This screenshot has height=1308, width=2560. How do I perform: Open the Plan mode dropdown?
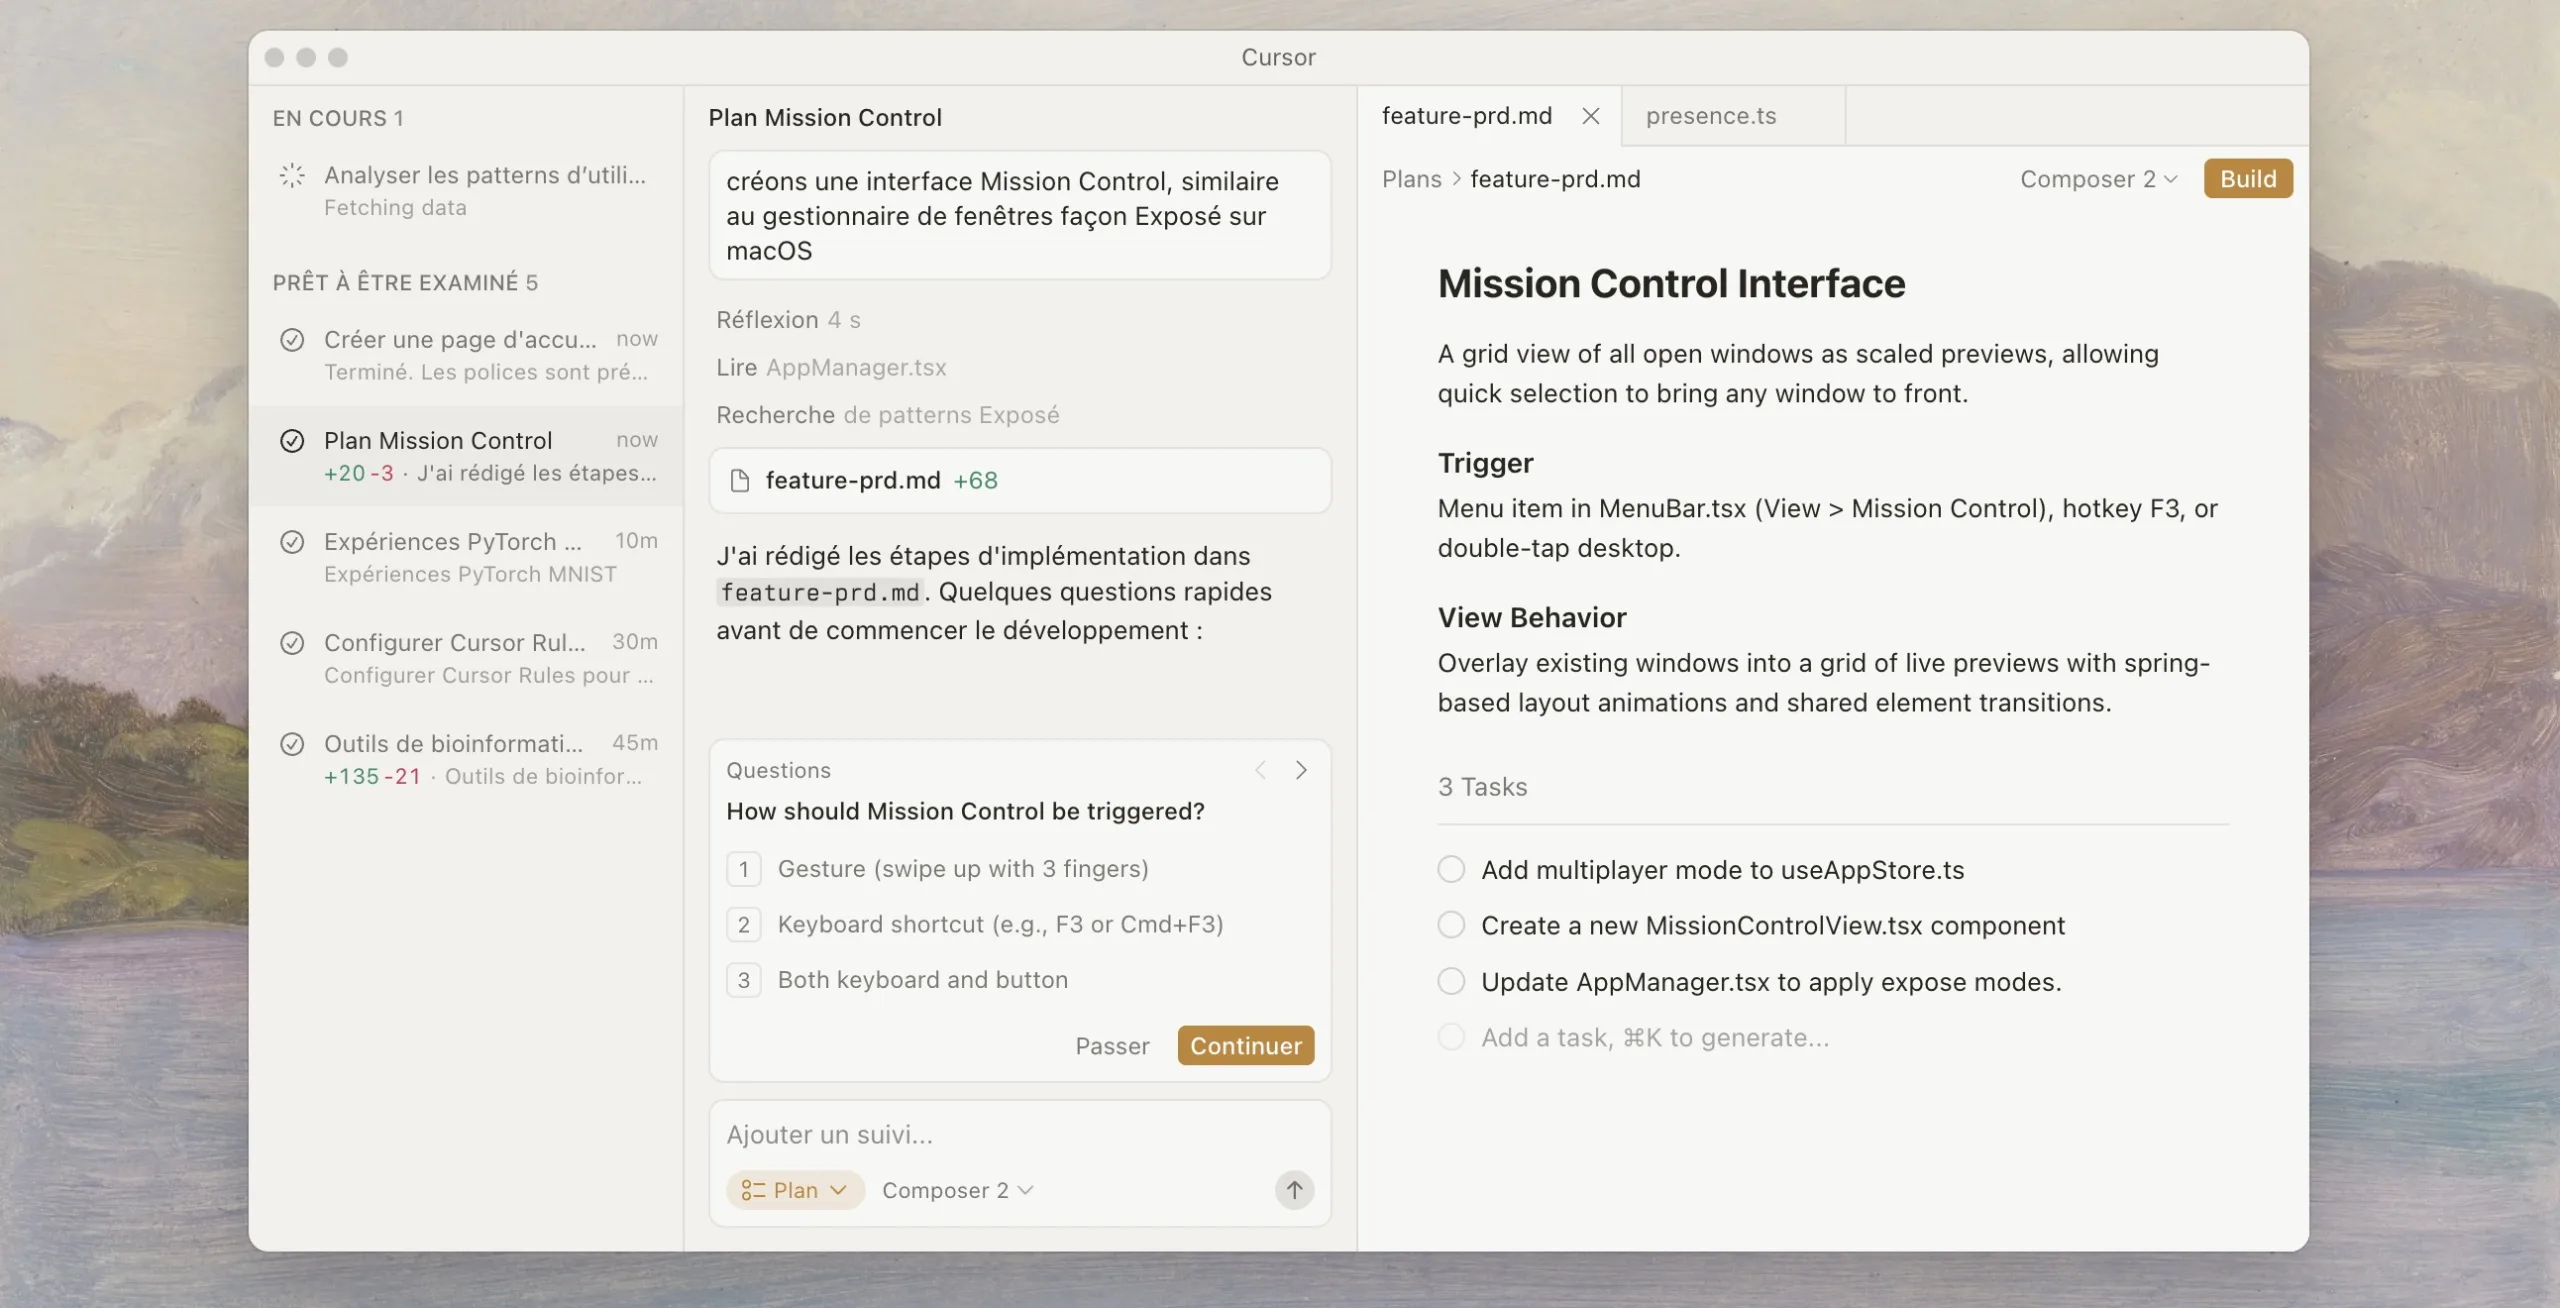click(x=795, y=1189)
